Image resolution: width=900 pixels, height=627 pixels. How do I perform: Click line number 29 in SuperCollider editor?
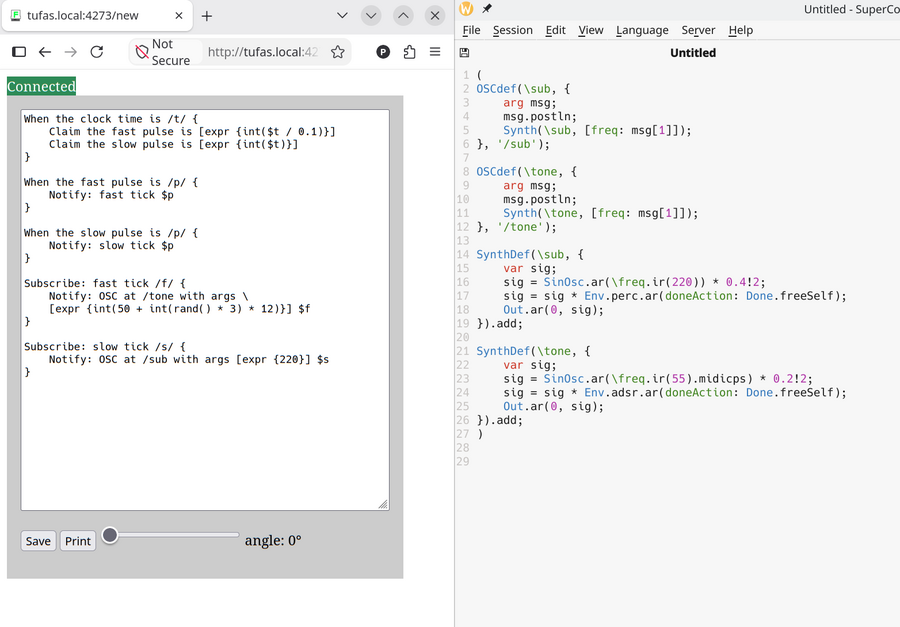click(x=463, y=462)
